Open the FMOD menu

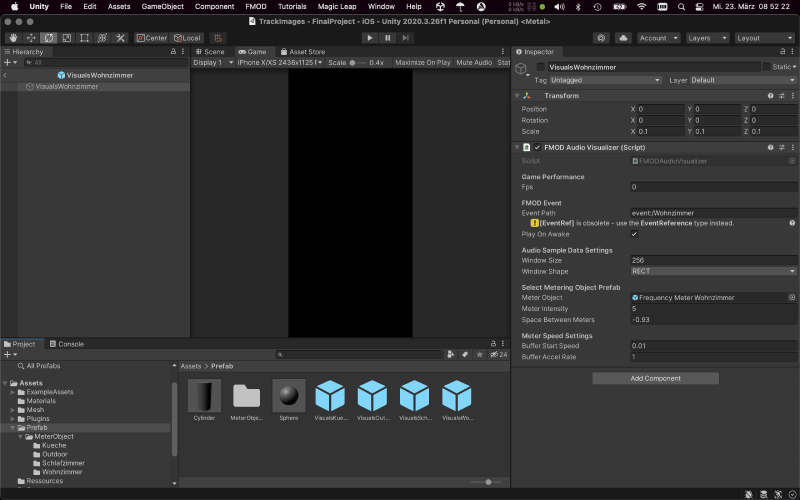256,7
